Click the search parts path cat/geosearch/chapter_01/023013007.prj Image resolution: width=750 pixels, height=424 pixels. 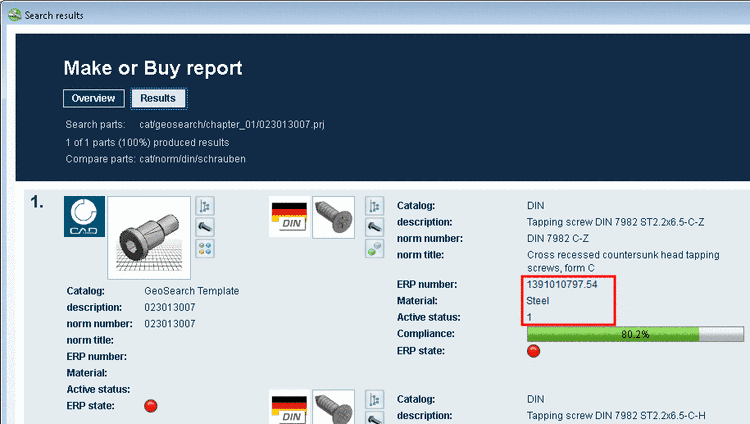click(232, 124)
